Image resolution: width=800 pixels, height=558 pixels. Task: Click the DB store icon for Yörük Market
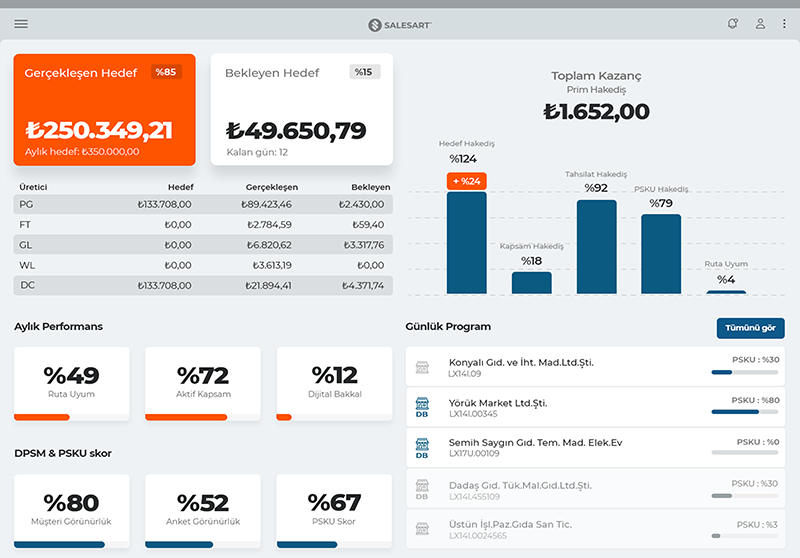pos(422,408)
